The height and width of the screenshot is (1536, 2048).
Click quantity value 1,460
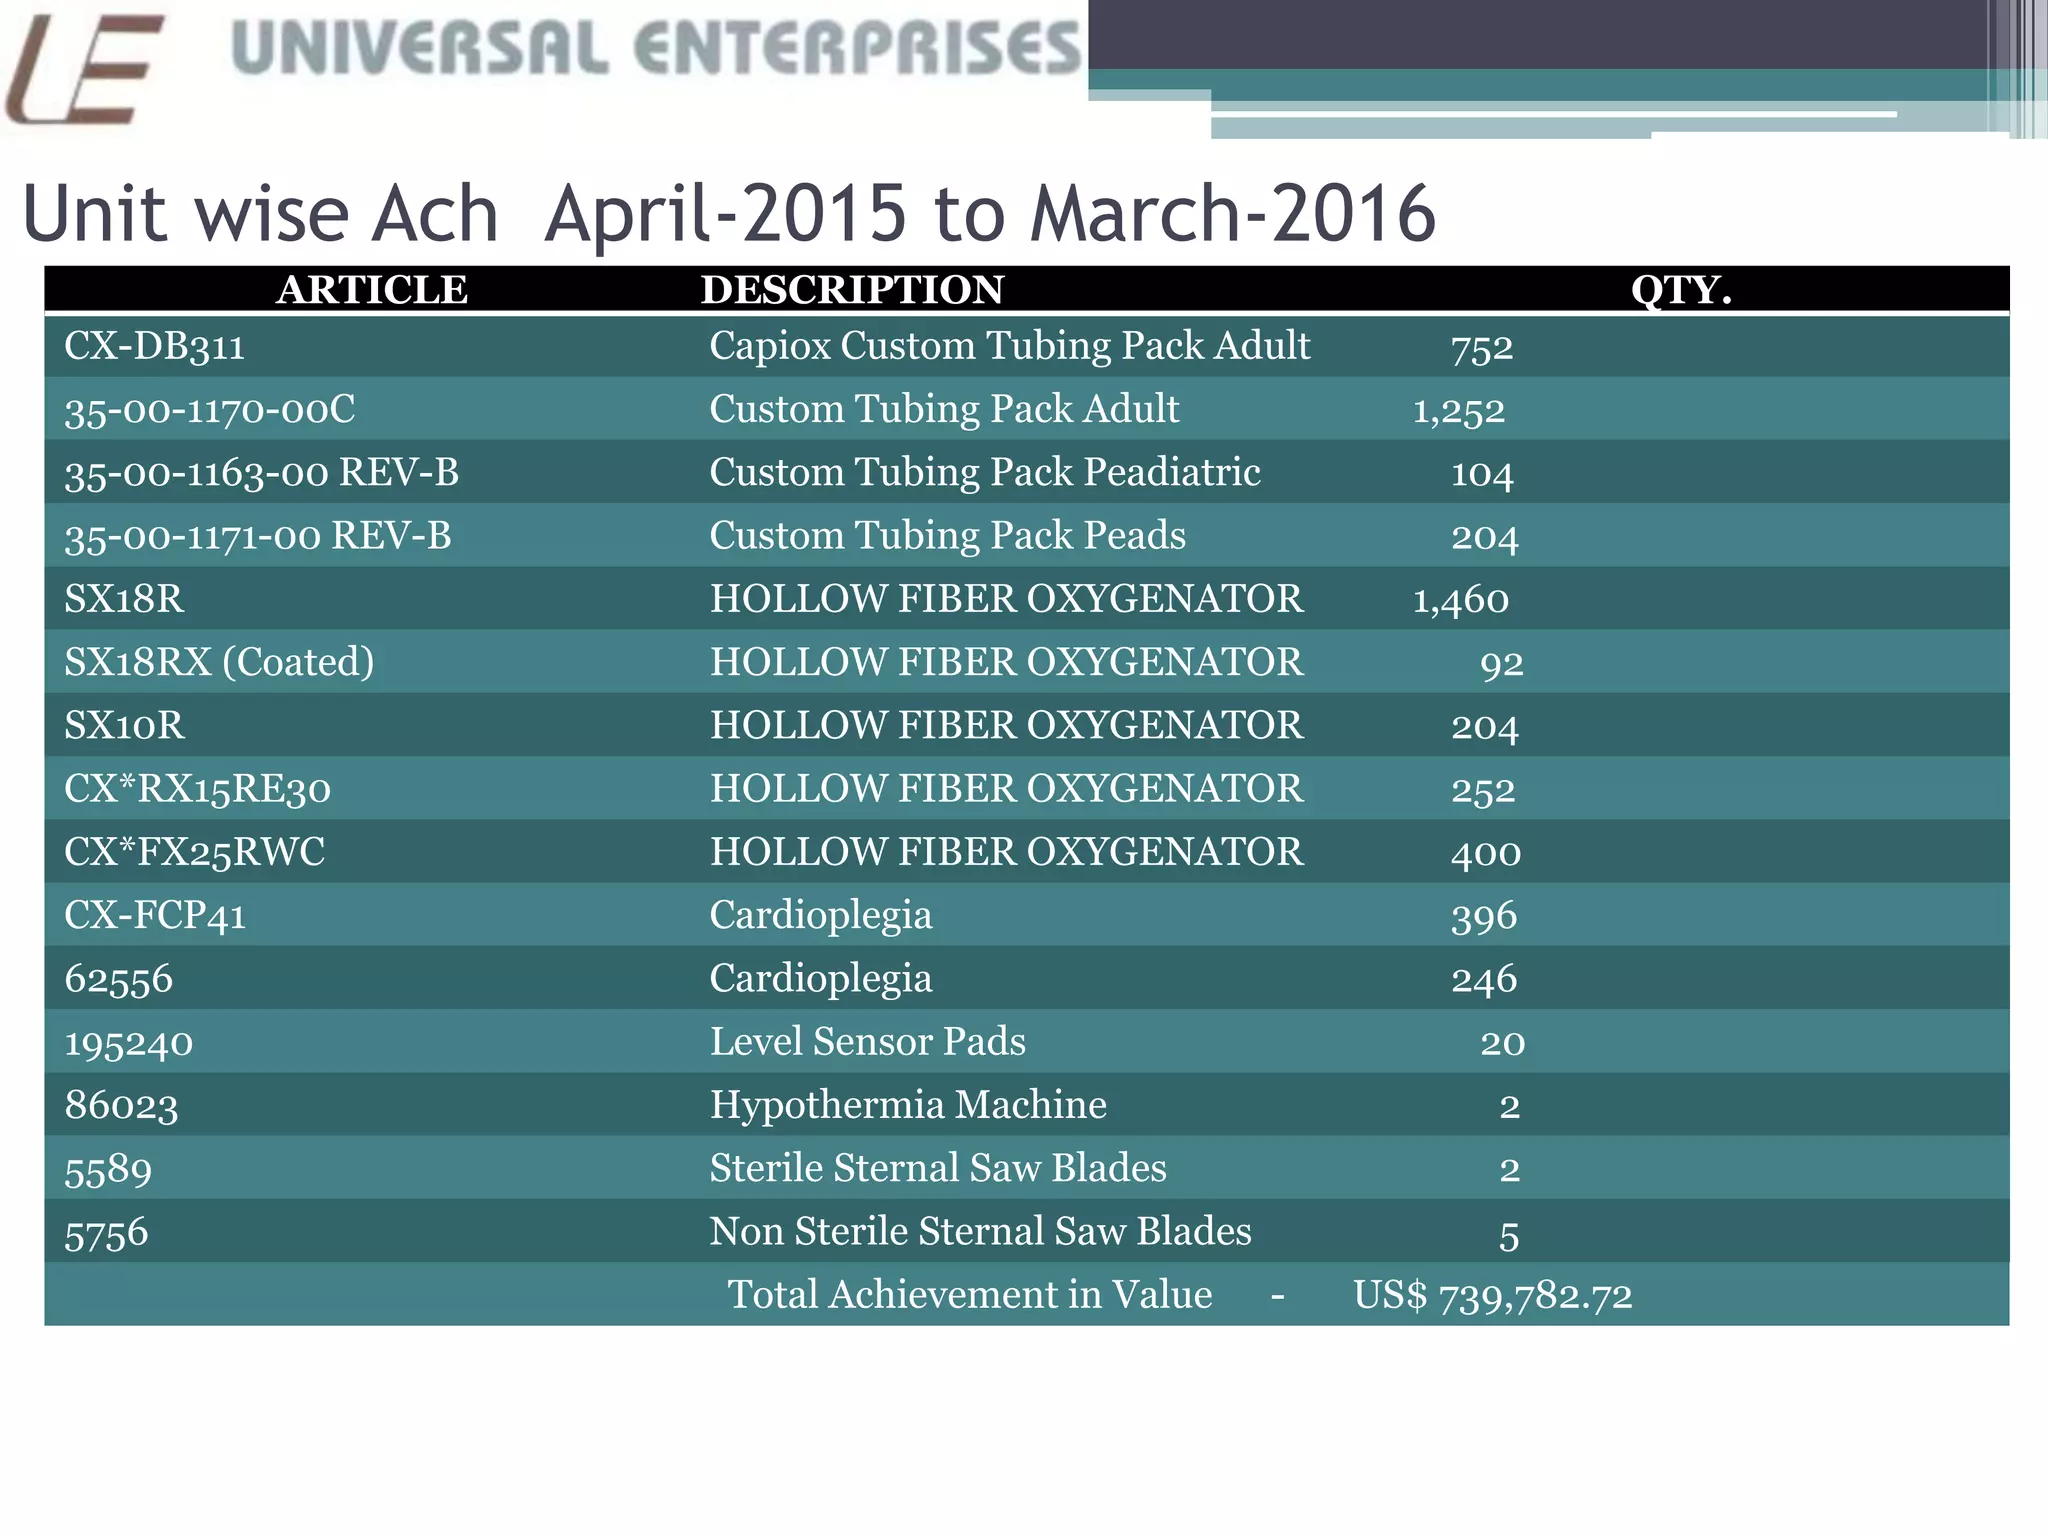tap(1460, 601)
